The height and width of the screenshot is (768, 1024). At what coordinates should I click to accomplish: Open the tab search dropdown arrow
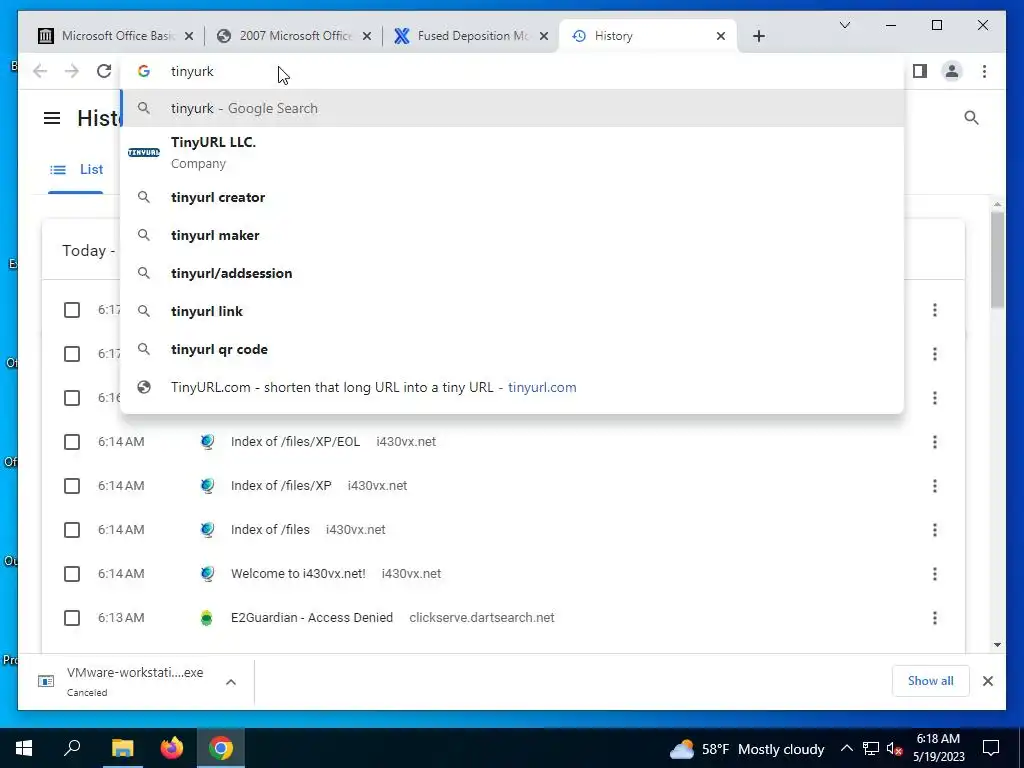pyautogui.click(x=844, y=25)
